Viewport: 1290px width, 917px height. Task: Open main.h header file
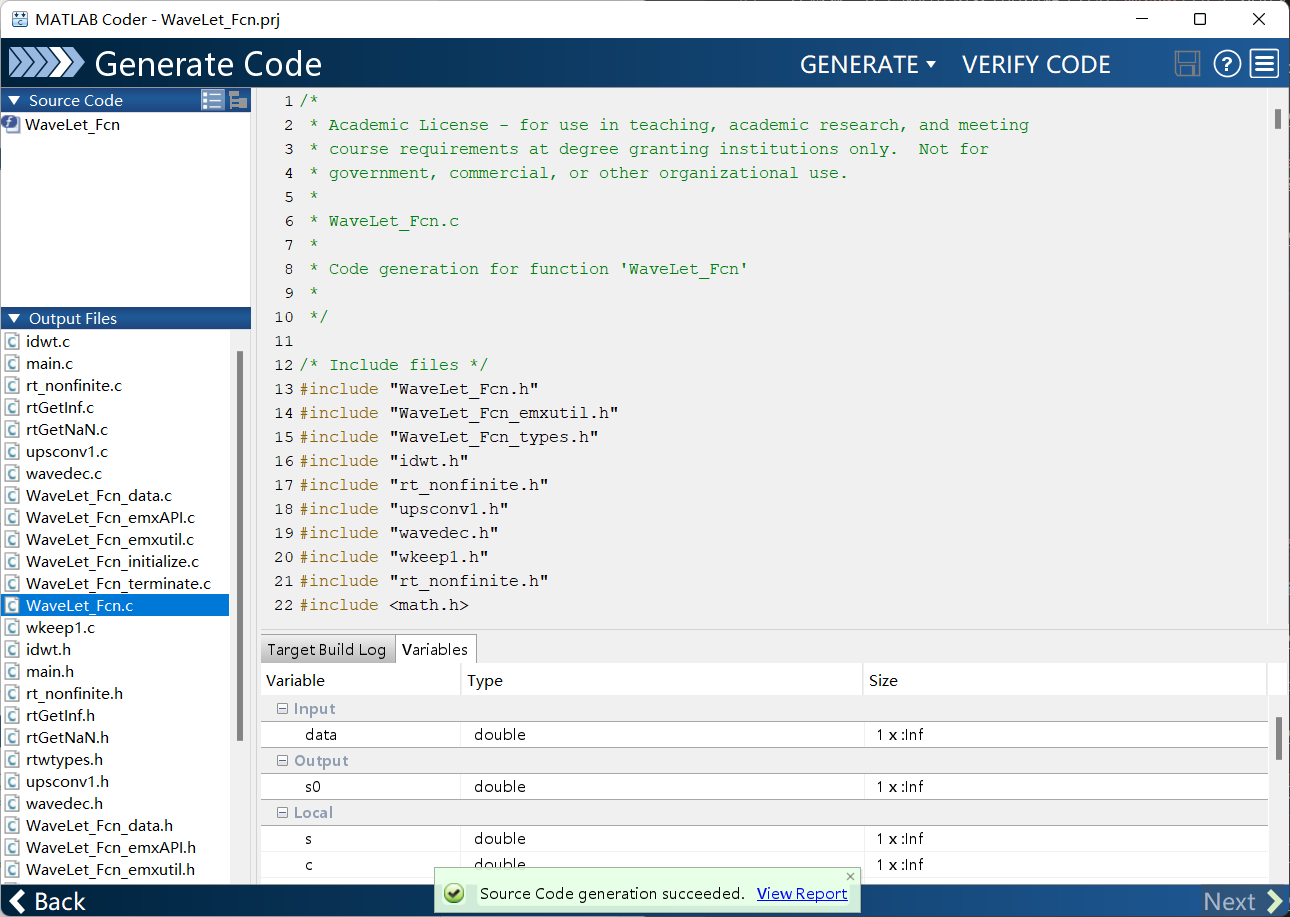pyautogui.click(x=50, y=672)
